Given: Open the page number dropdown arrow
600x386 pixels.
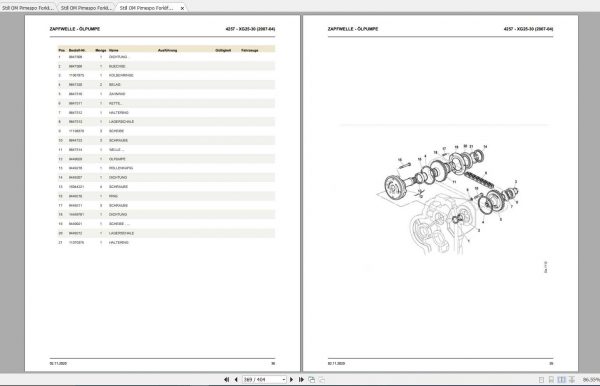Looking at the screenshot, I should (284, 379).
